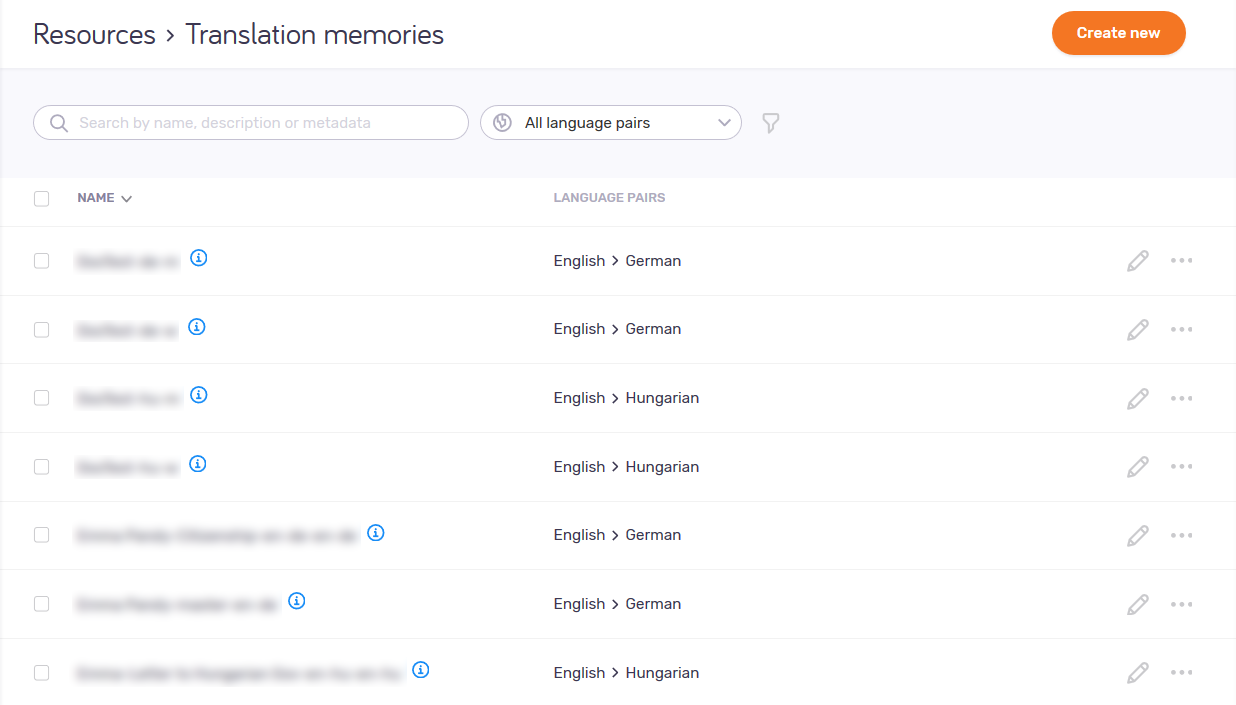The width and height of the screenshot is (1236, 705).
Task: Click the Language Pairs column header
Action: click(609, 198)
